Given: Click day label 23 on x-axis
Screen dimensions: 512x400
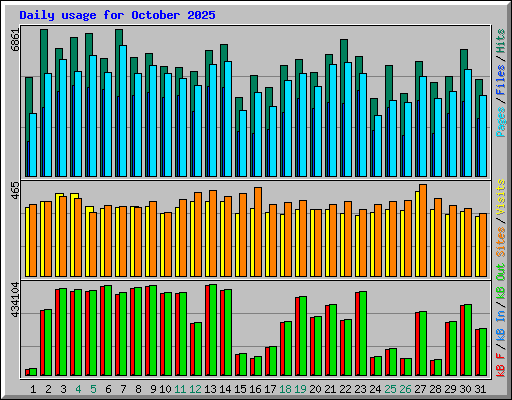Looking at the screenshot, I should tap(360, 389).
